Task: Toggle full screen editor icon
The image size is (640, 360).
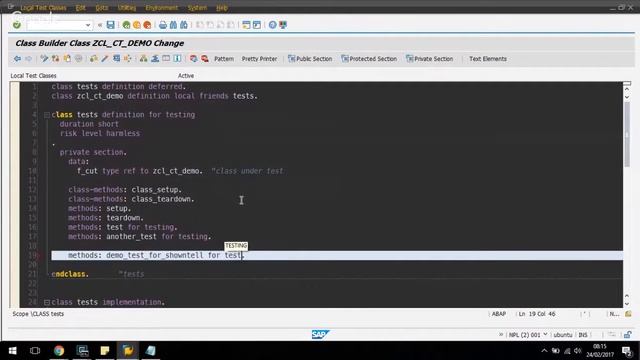Action: point(166,59)
